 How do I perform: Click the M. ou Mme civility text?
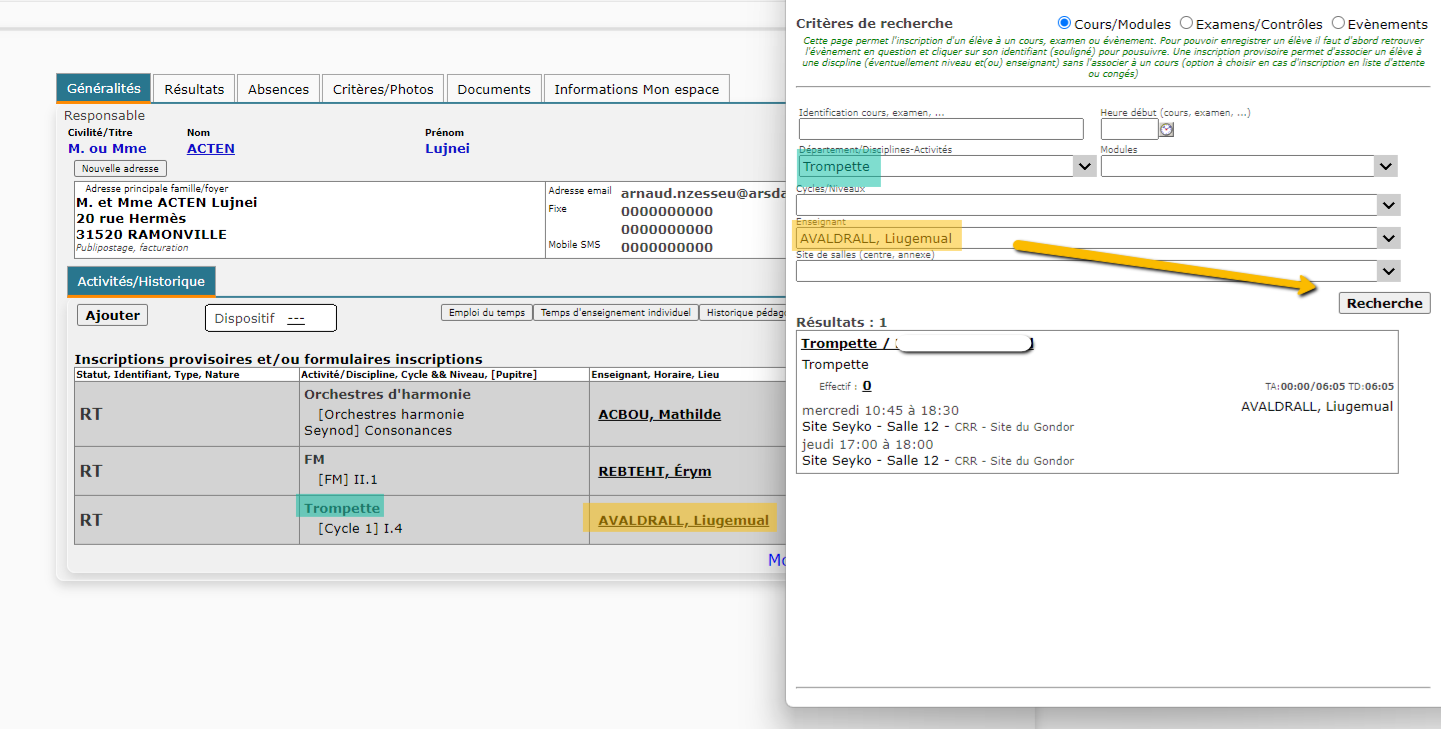tap(107, 148)
